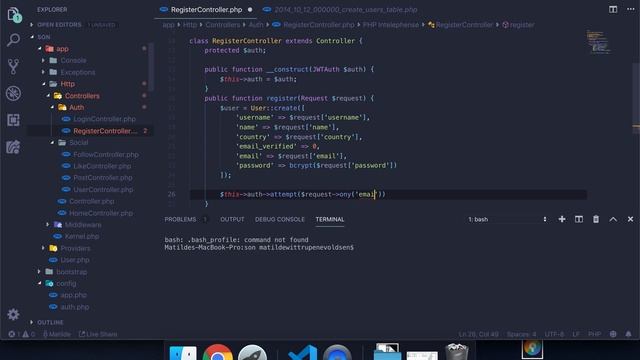
Task: Open Launchpad rocket icon in dock
Action: point(253,353)
